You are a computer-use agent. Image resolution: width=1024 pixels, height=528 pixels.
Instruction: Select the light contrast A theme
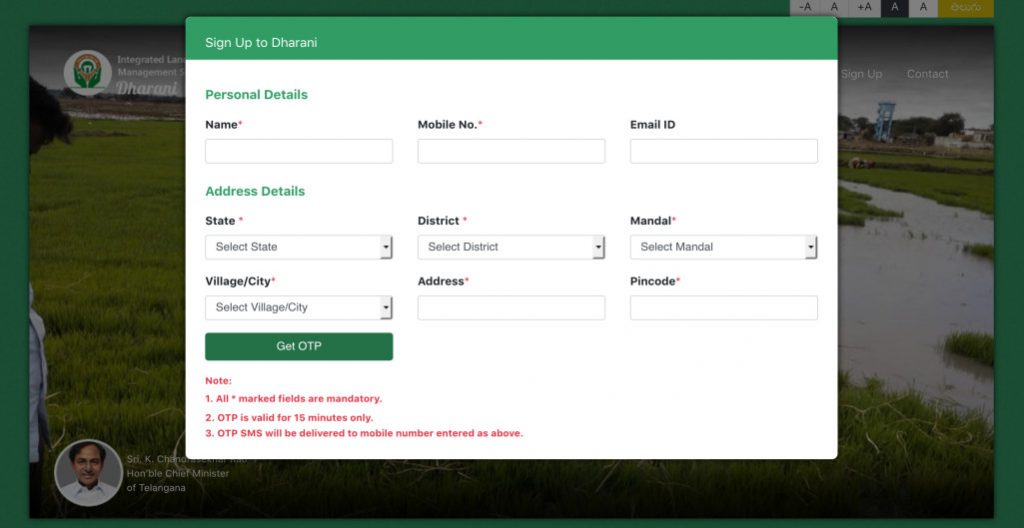(923, 8)
